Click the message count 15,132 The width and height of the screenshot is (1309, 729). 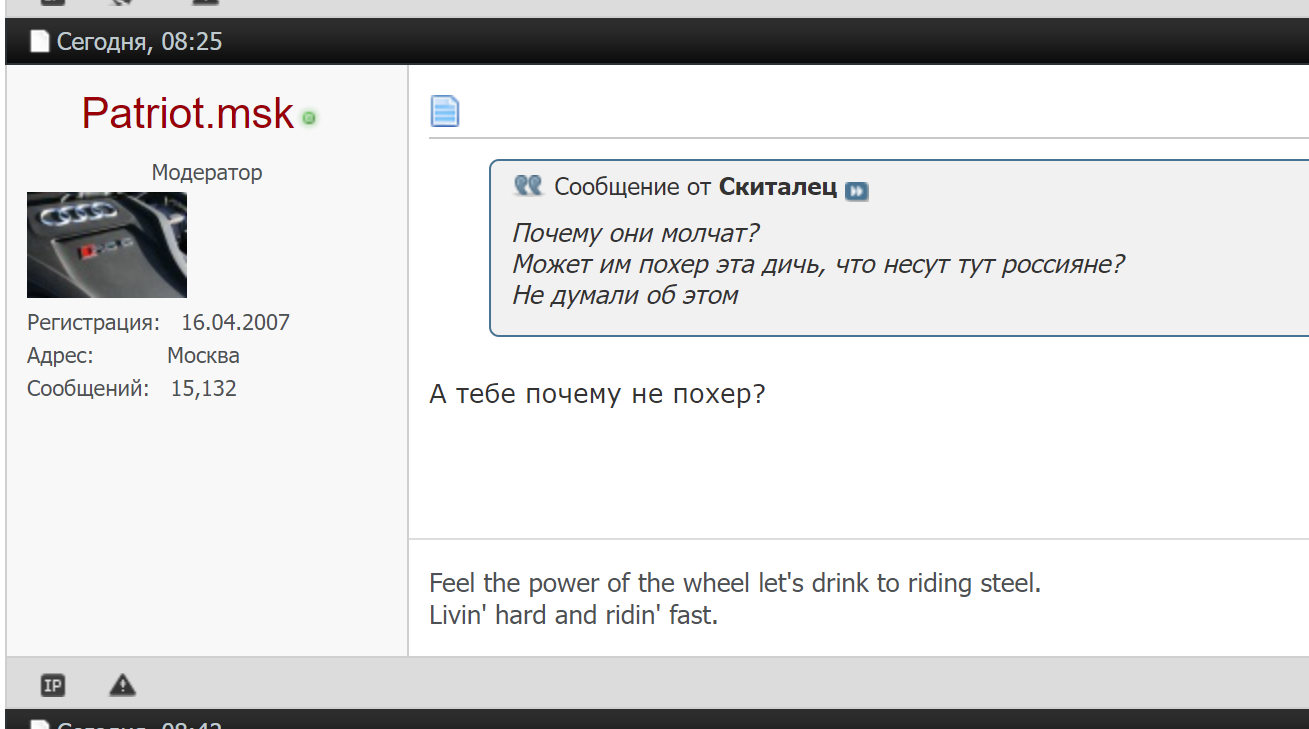pos(204,388)
